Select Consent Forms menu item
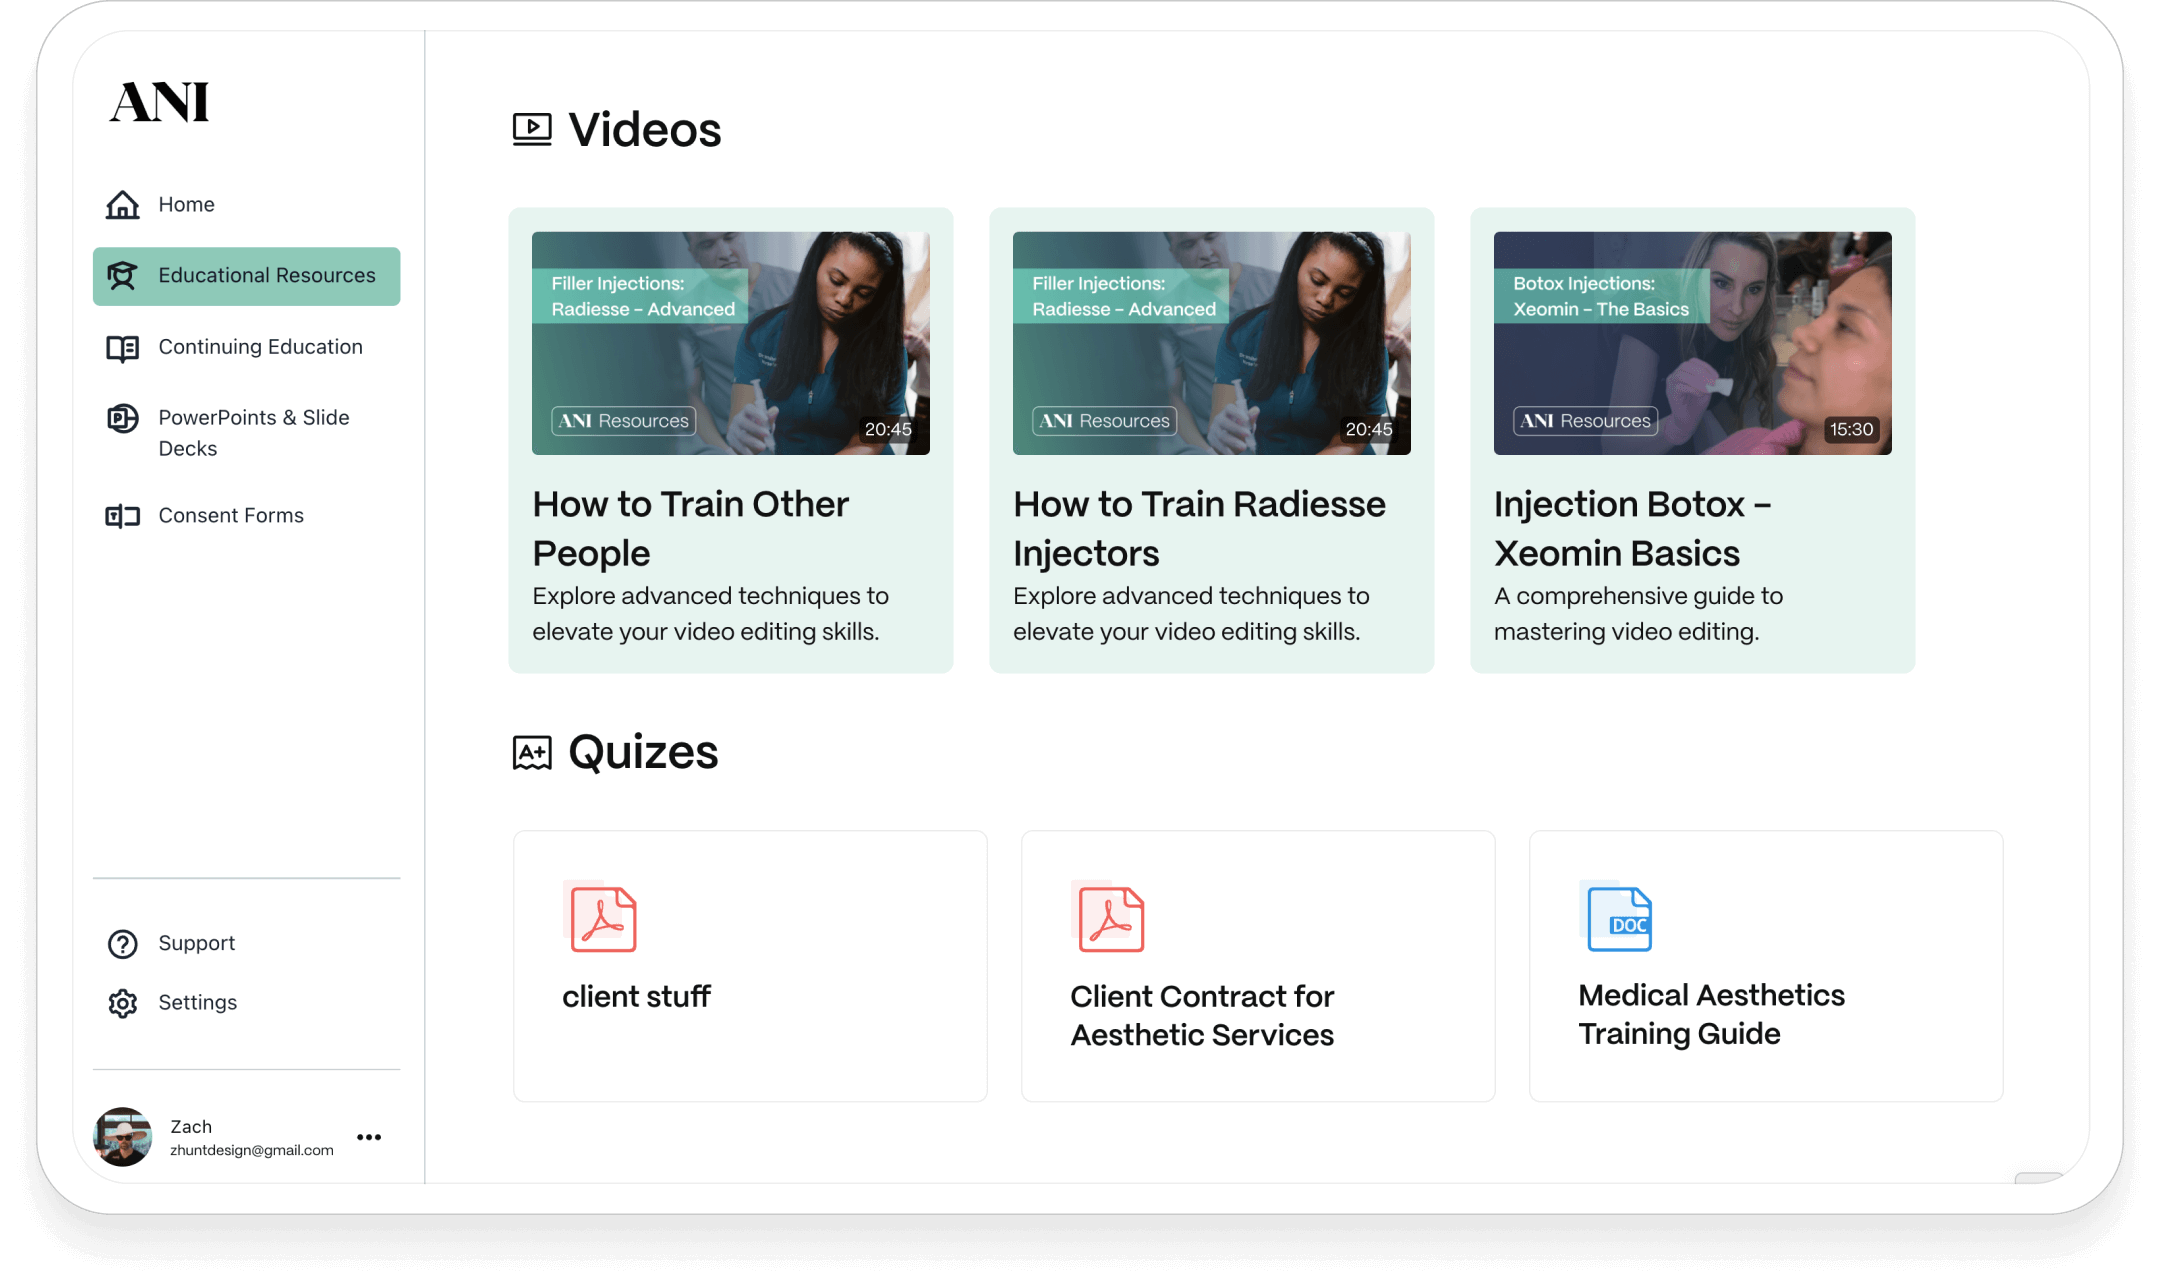2160x1287 pixels. [231, 516]
